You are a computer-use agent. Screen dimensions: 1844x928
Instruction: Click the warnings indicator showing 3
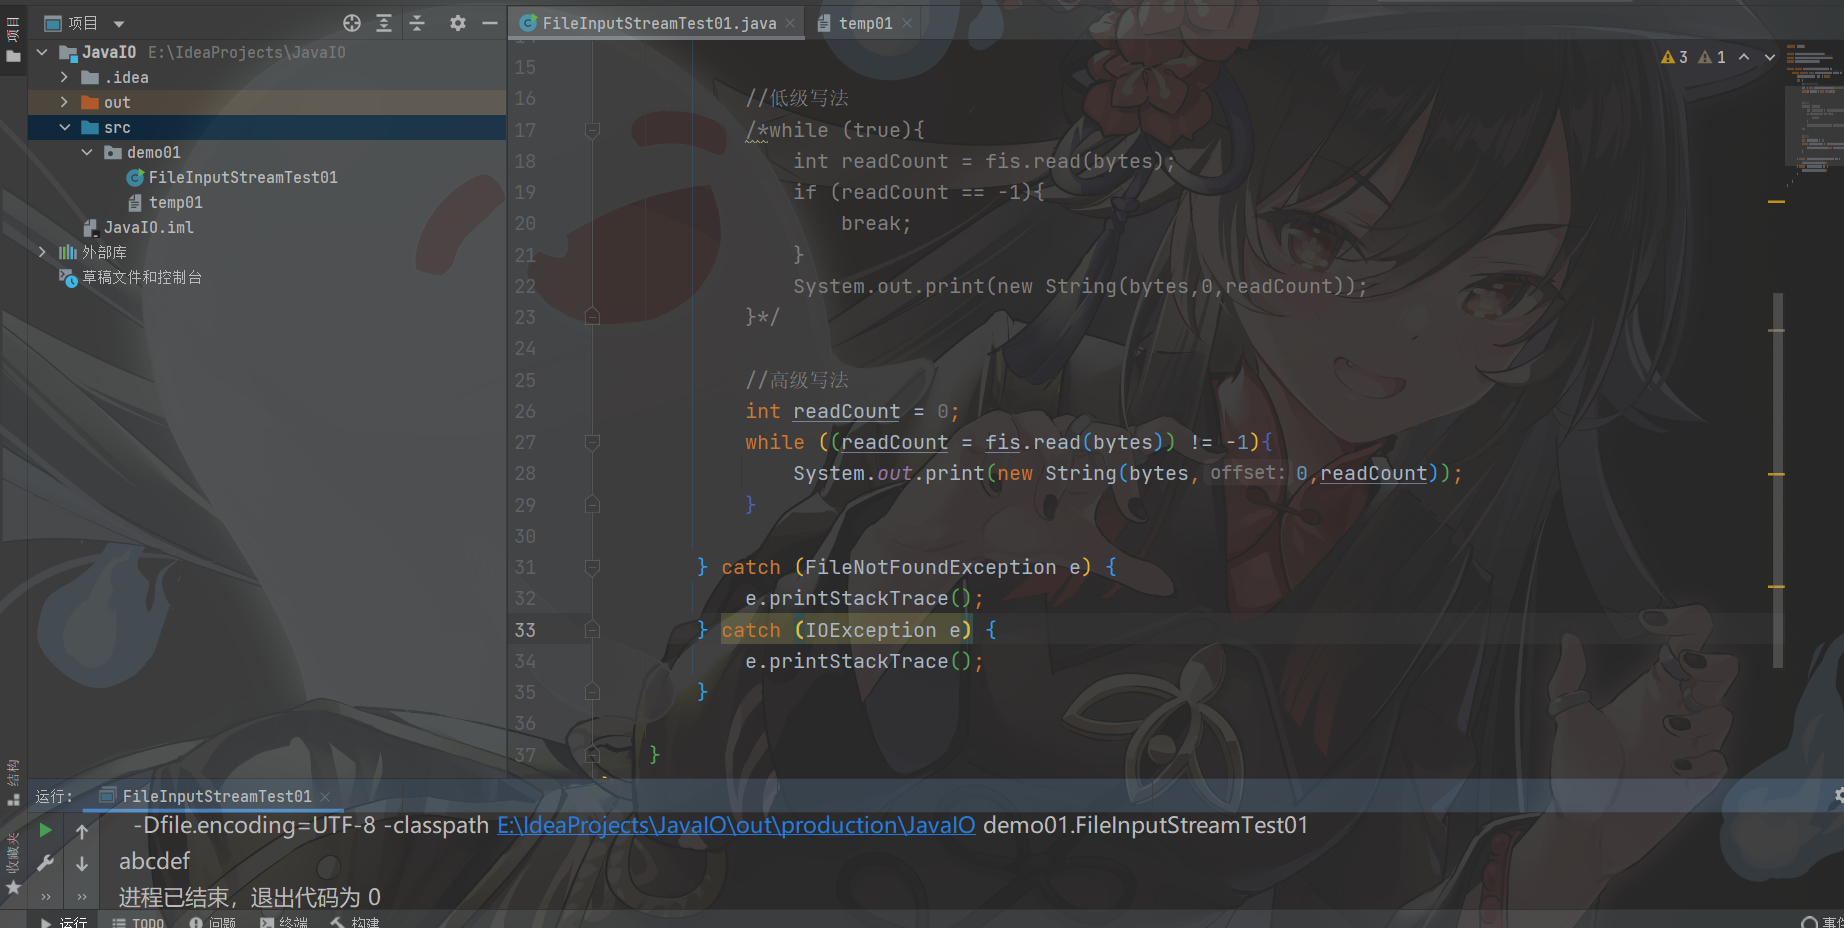click(x=1674, y=57)
